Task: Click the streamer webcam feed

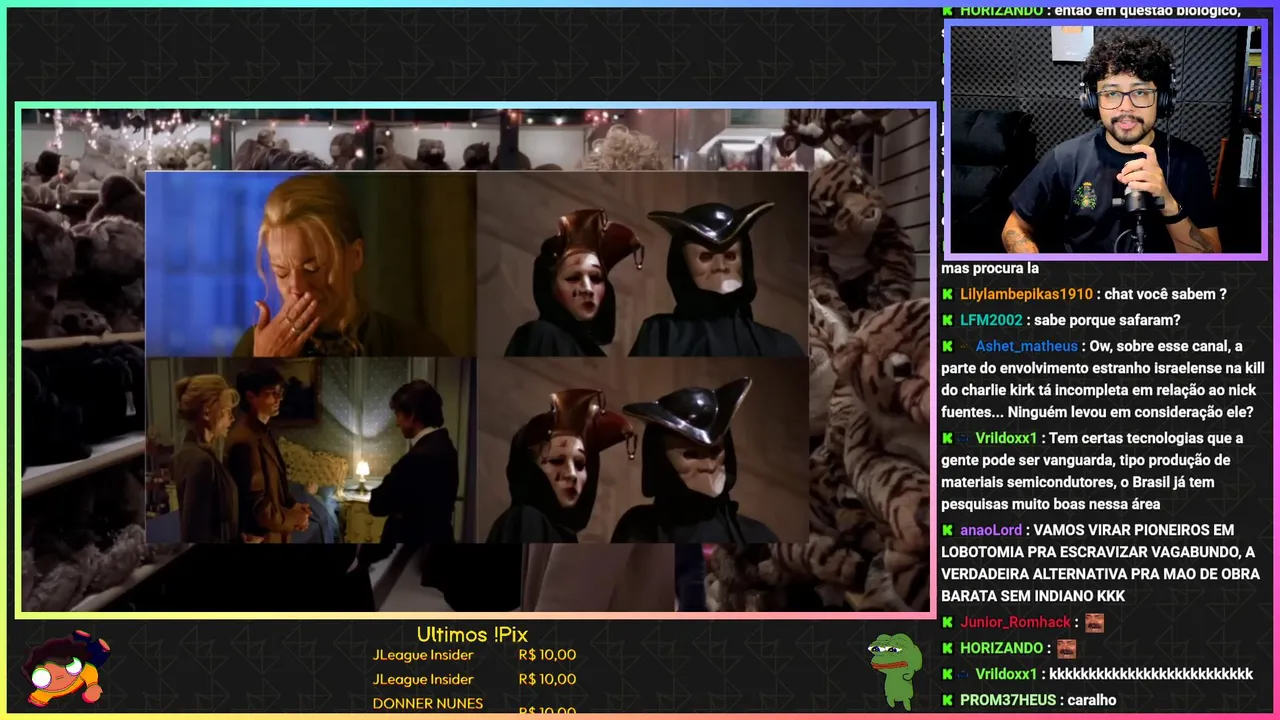Action: click(1105, 138)
